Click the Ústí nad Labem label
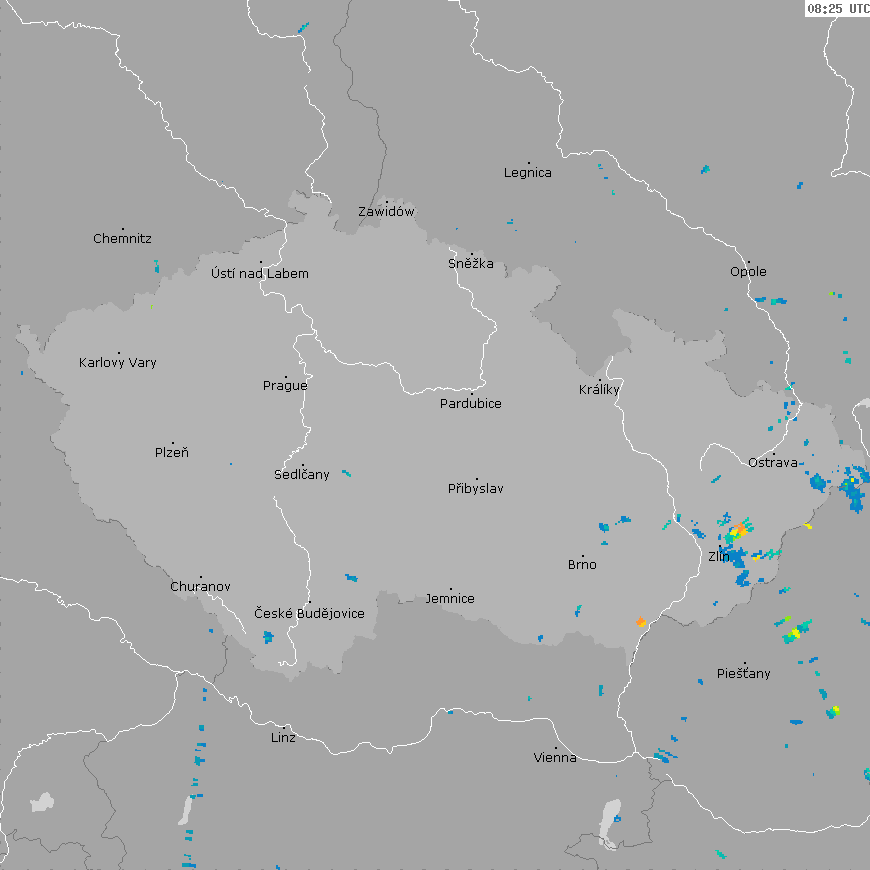 (260, 274)
